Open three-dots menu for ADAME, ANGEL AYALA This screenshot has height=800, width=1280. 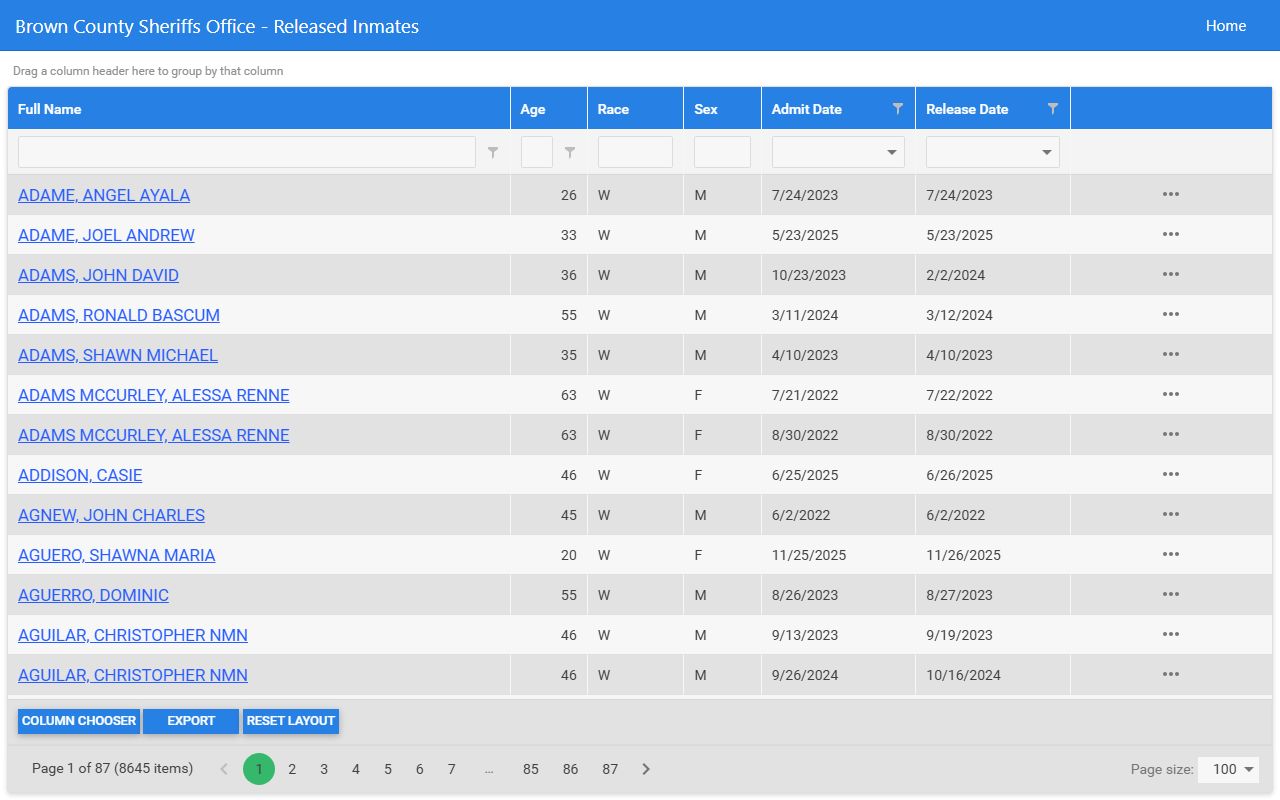(1171, 195)
